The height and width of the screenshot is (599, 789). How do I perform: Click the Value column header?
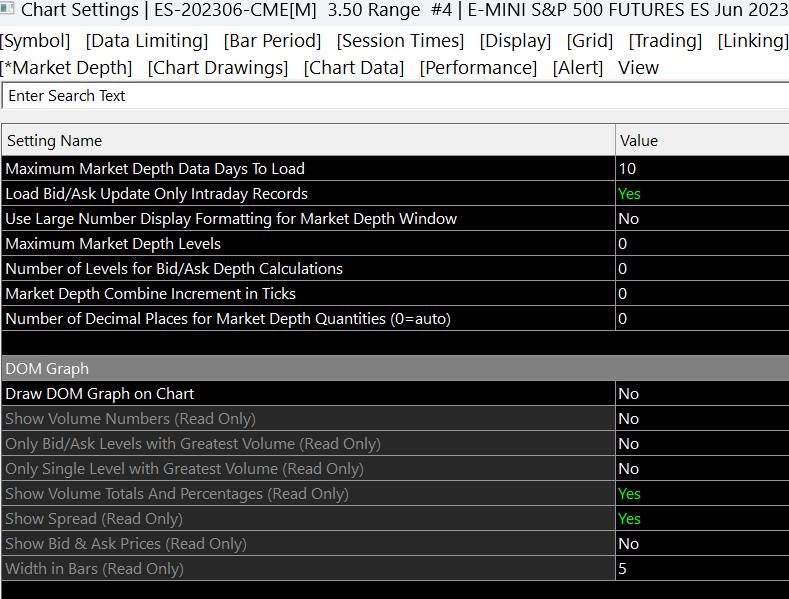702,140
